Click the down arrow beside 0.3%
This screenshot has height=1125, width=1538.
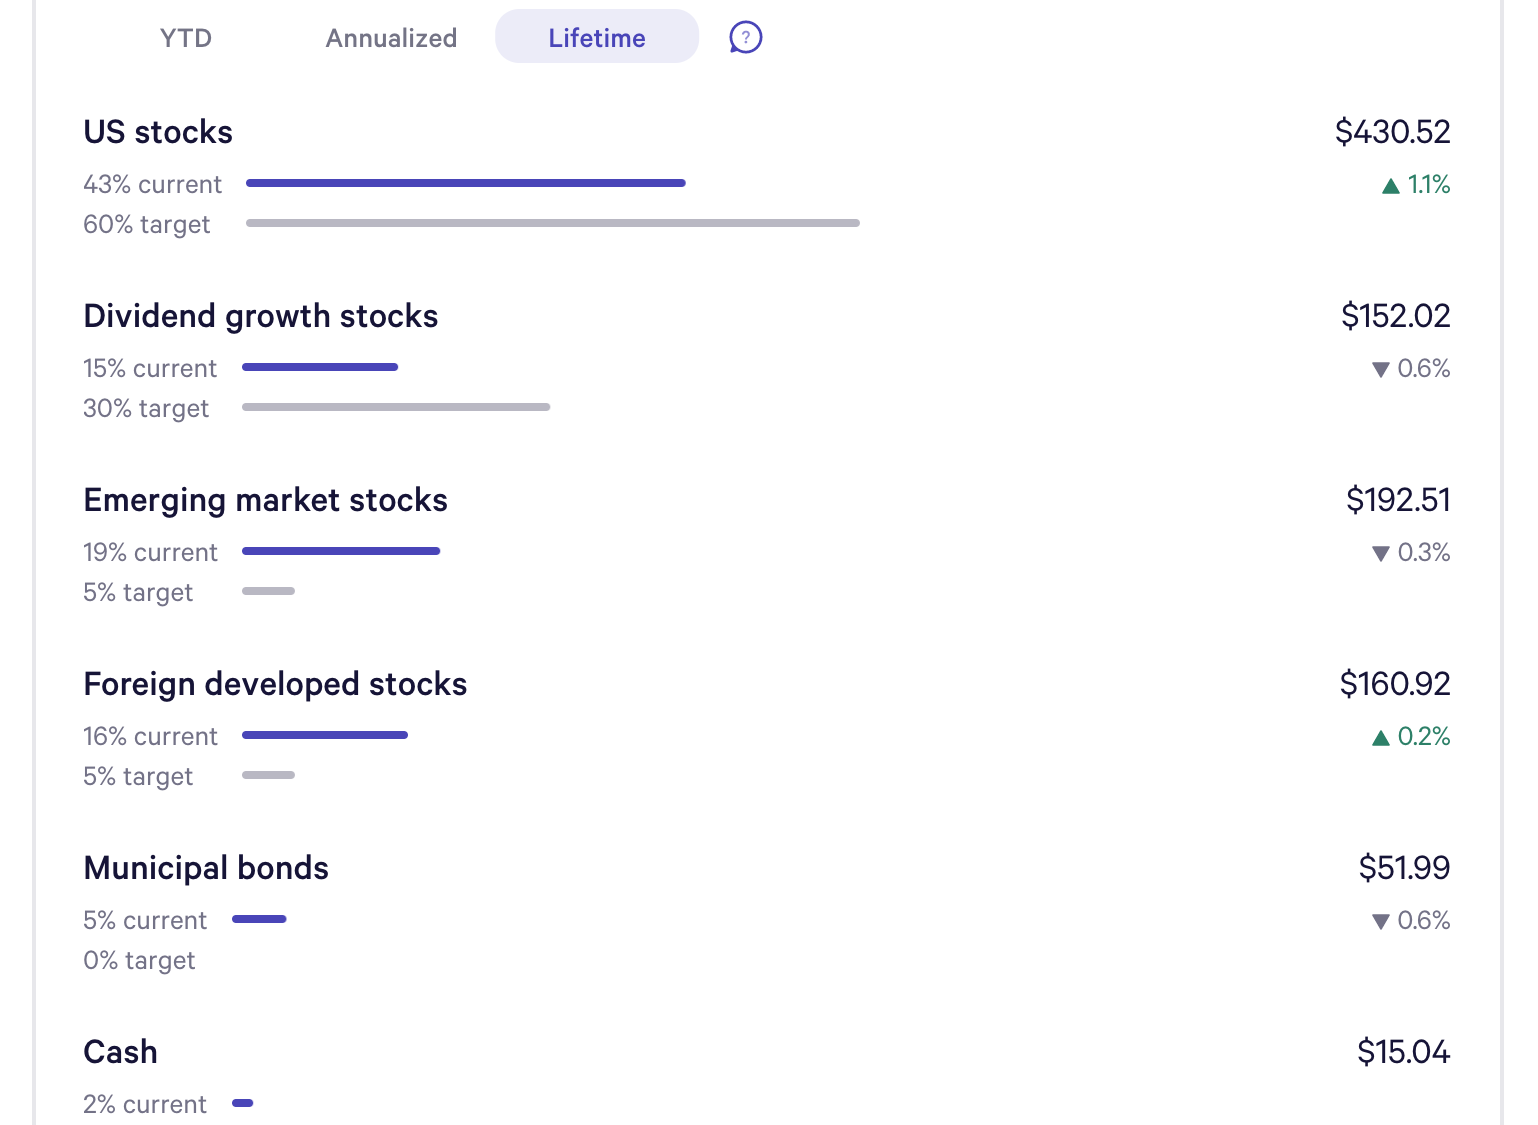point(1381,553)
